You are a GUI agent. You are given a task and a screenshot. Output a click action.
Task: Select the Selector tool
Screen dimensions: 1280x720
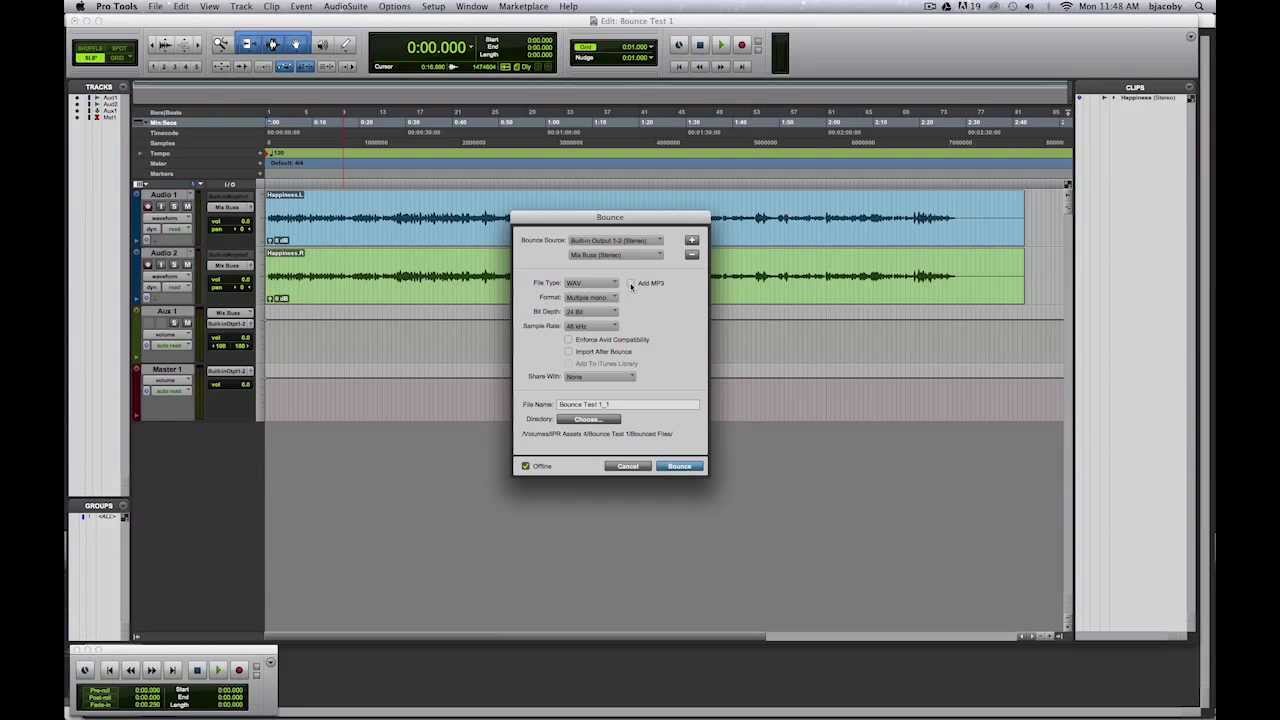point(272,44)
